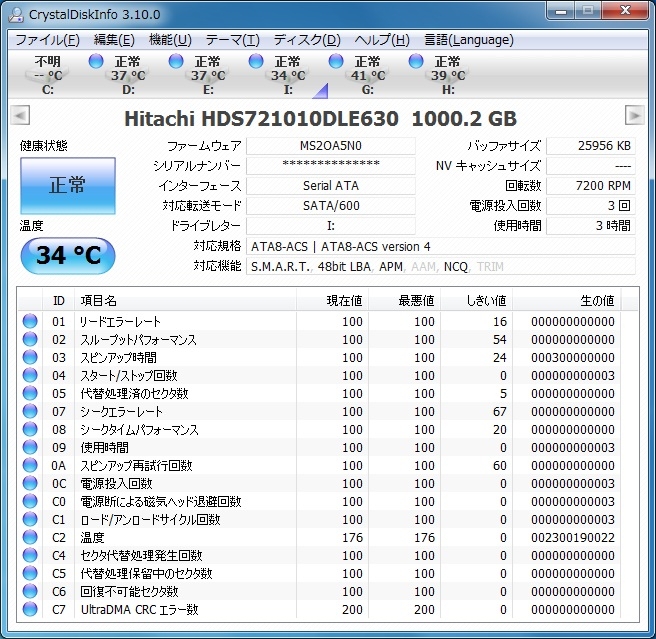Viewport: 656px width, 639px height.
Task: Click the CrystalDiskInfo app icon in title bar
Action: [14, 14]
